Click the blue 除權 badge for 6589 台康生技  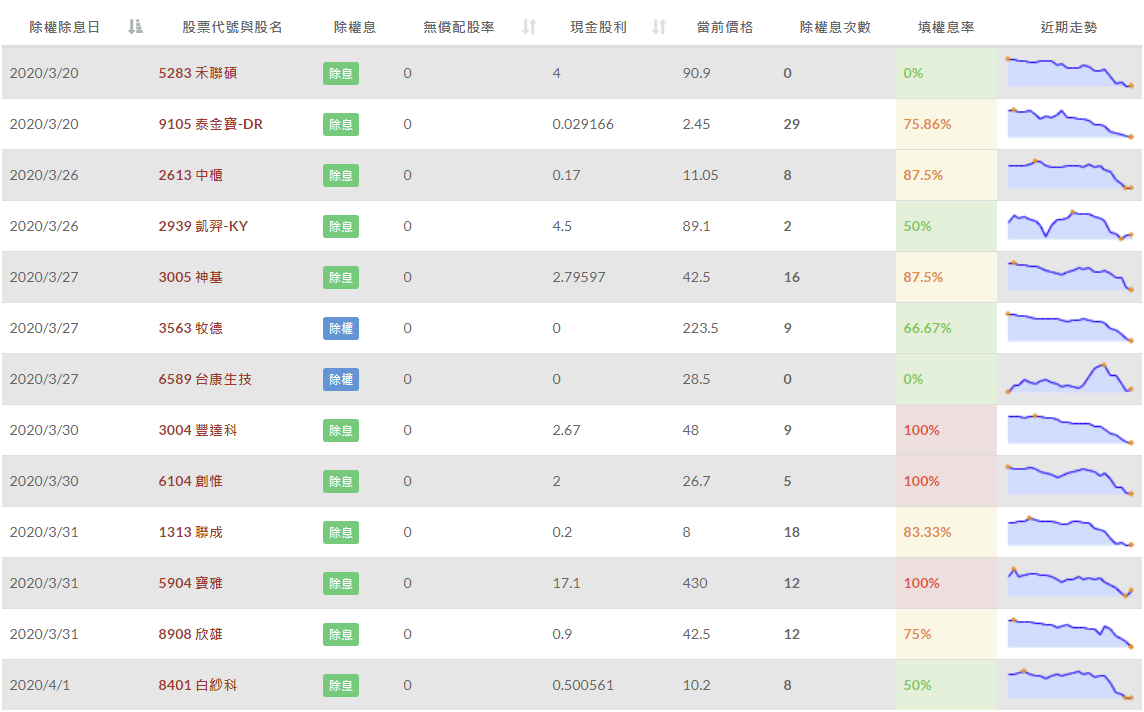[341, 380]
